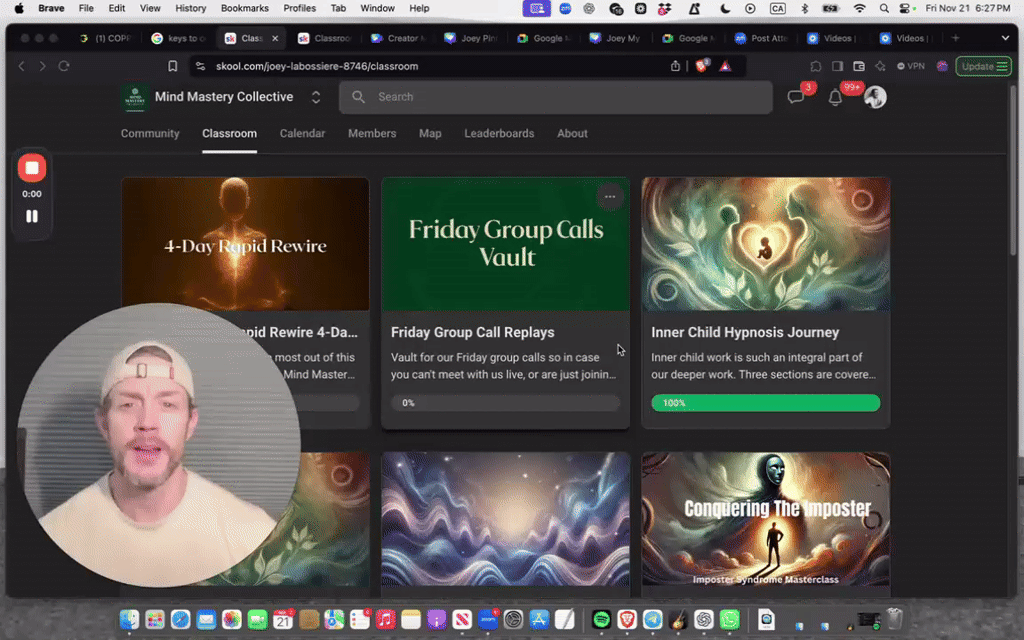The image size is (1024, 640).
Task: Open the notifications bell
Action: [835, 98]
